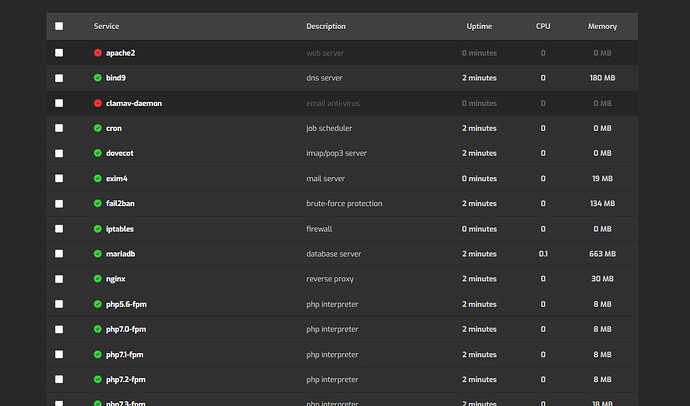Click the CPU column header
Screen dimensions: 690x406
pyautogui.click(x=543, y=26)
